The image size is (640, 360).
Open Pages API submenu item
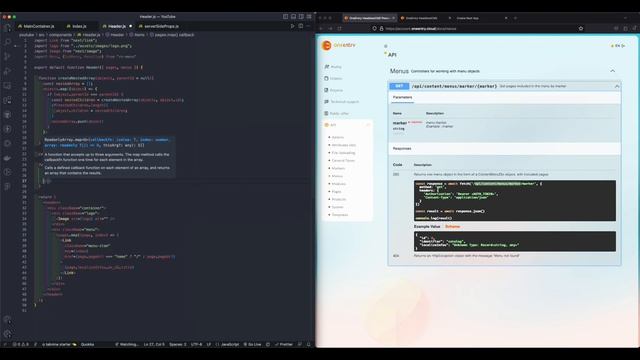point(336,191)
